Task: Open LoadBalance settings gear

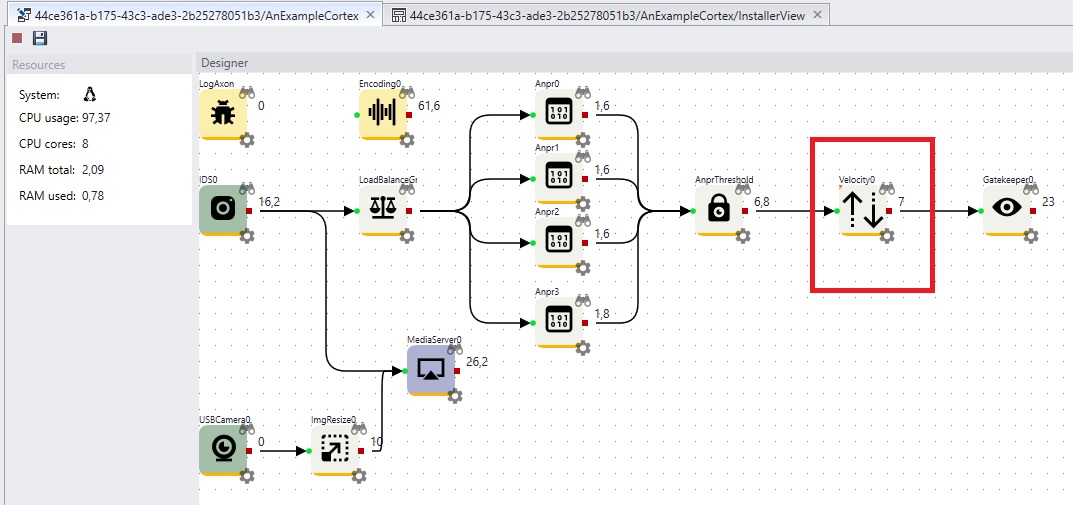Action: [x=406, y=236]
